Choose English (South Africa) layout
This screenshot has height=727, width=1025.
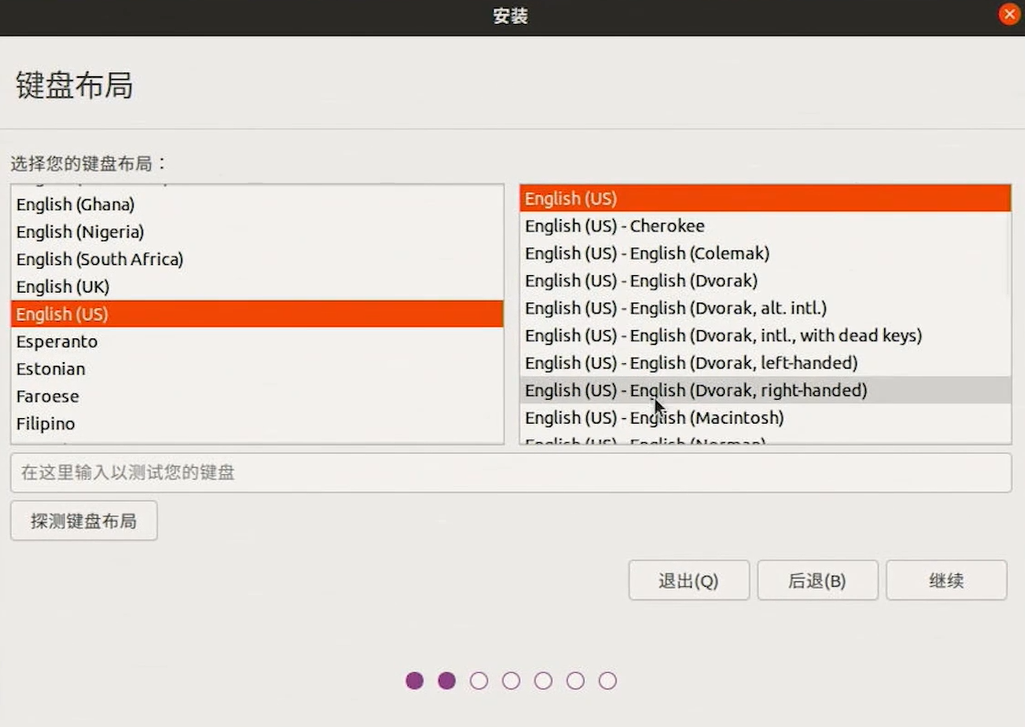point(257,260)
